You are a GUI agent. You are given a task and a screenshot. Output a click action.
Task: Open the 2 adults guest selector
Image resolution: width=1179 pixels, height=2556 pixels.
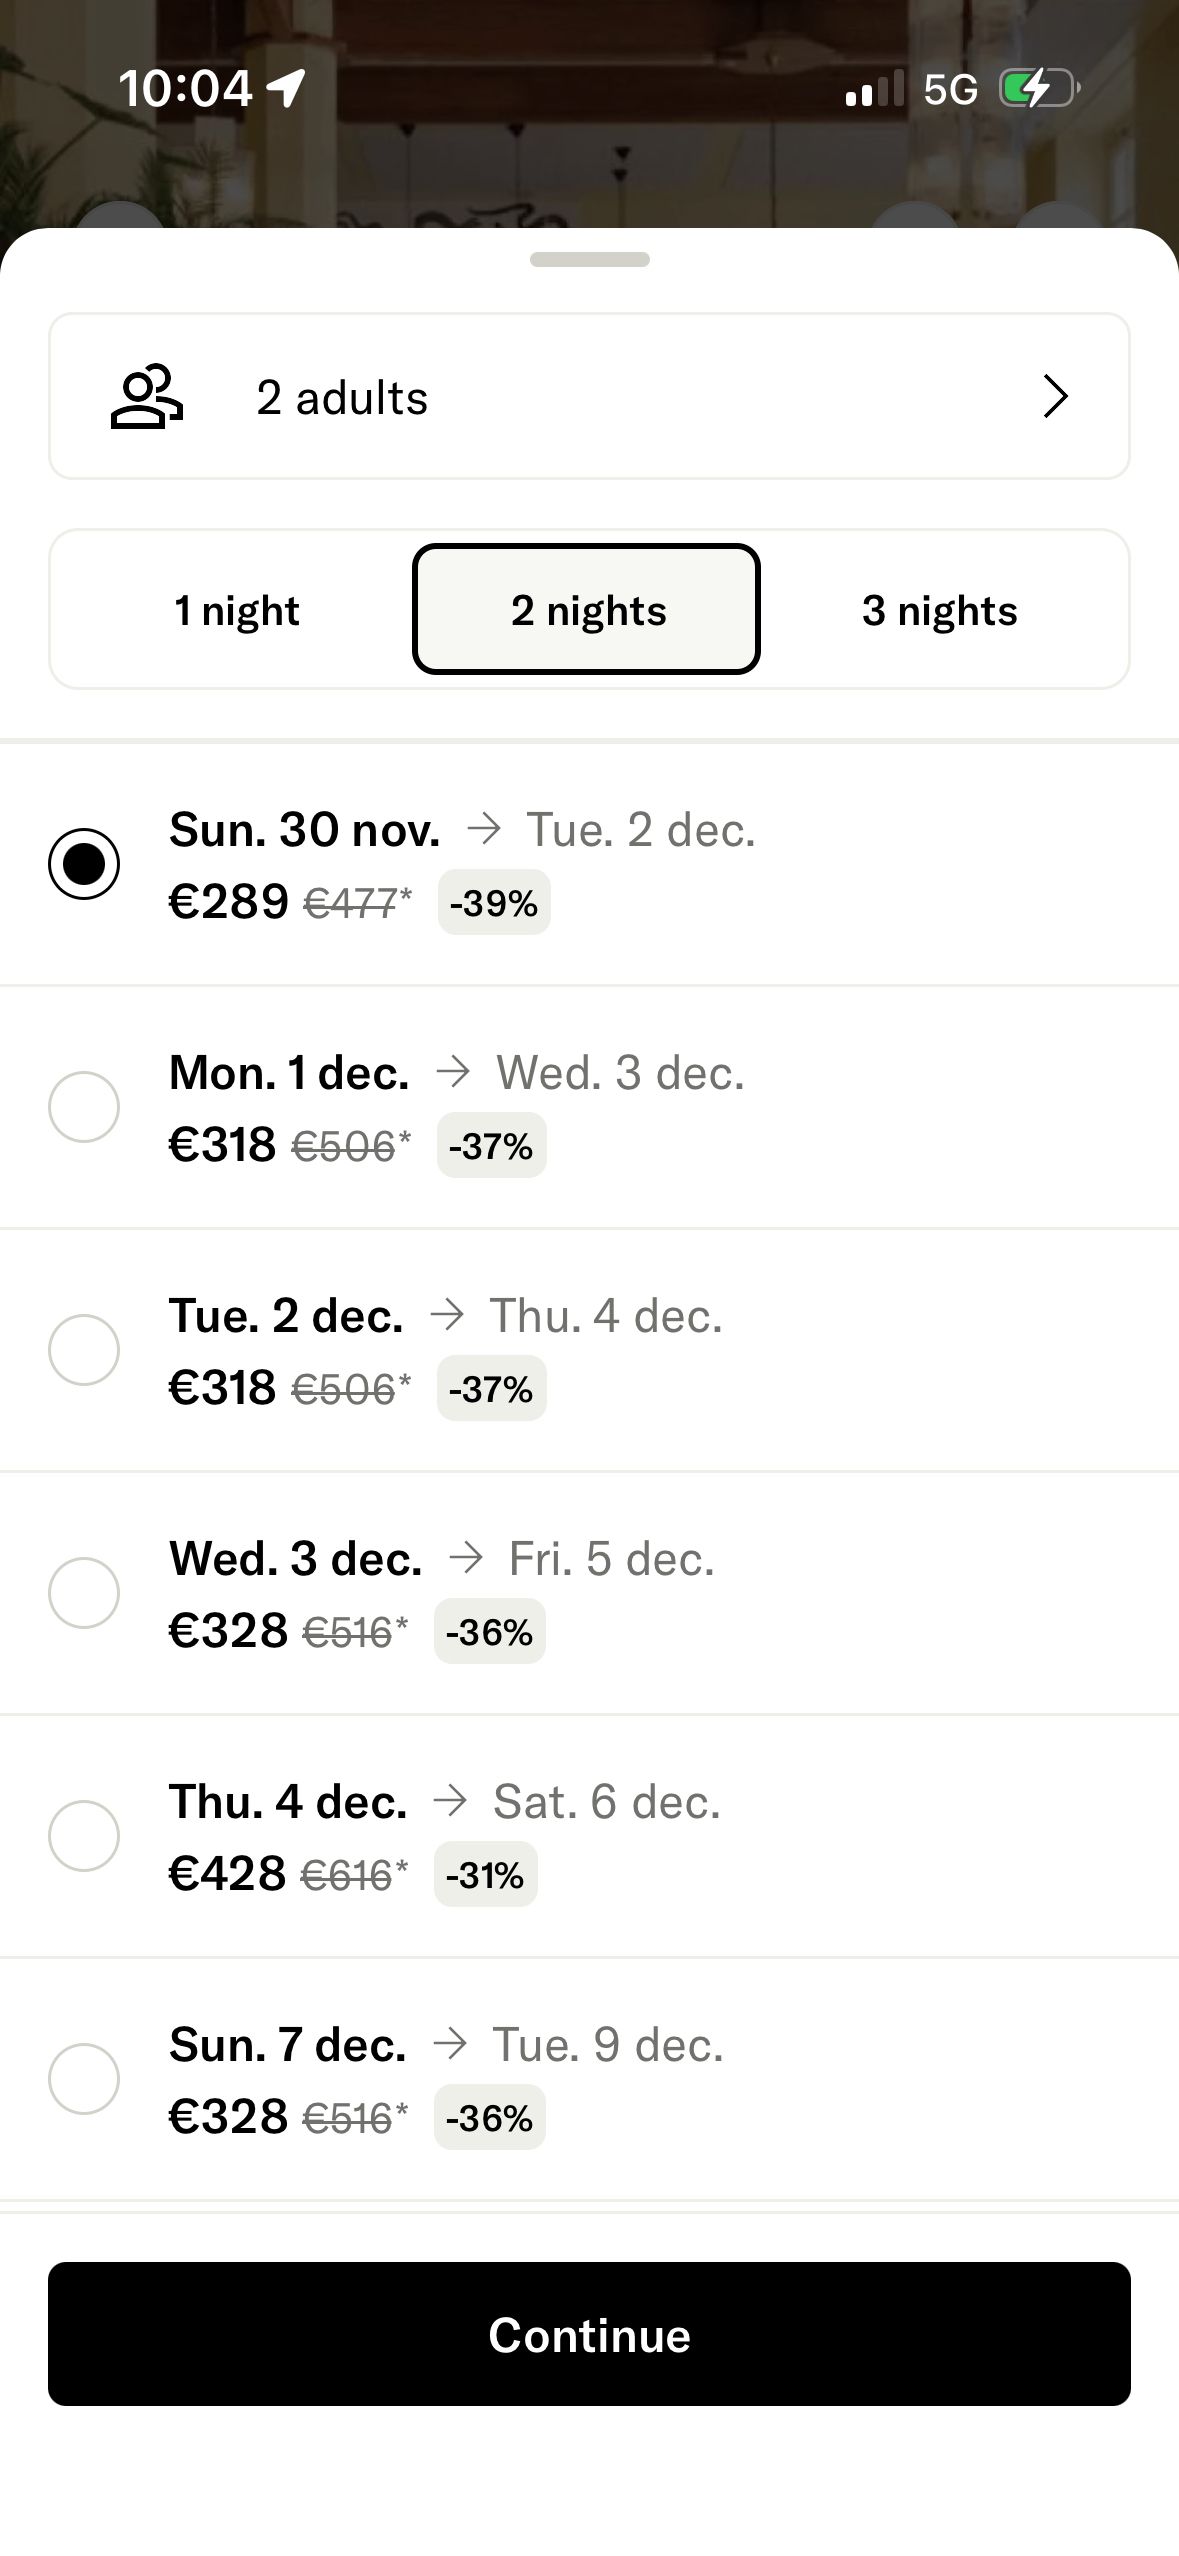point(589,397)
